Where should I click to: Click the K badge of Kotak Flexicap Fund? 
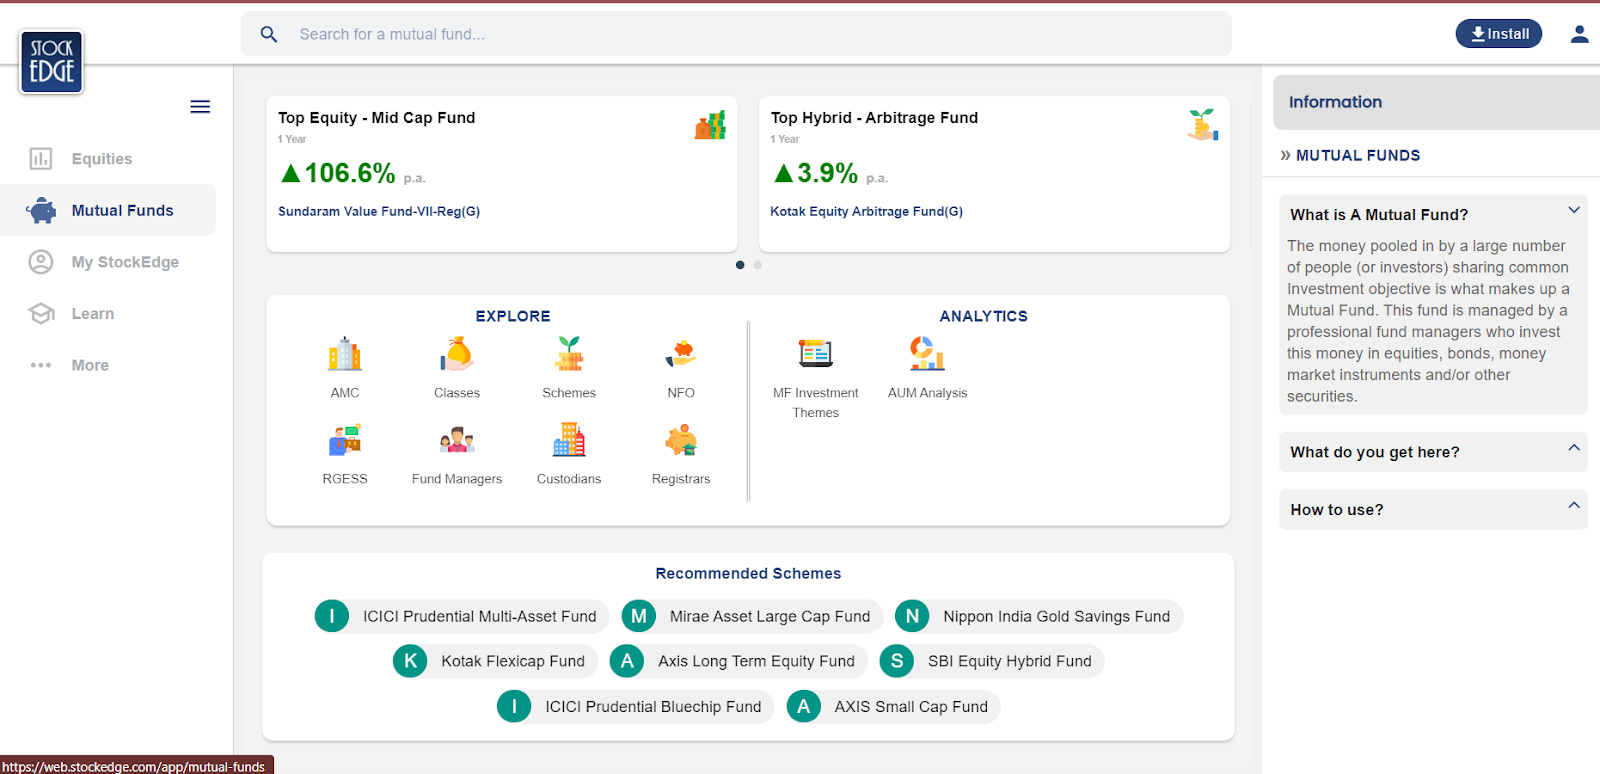point(410,661)
